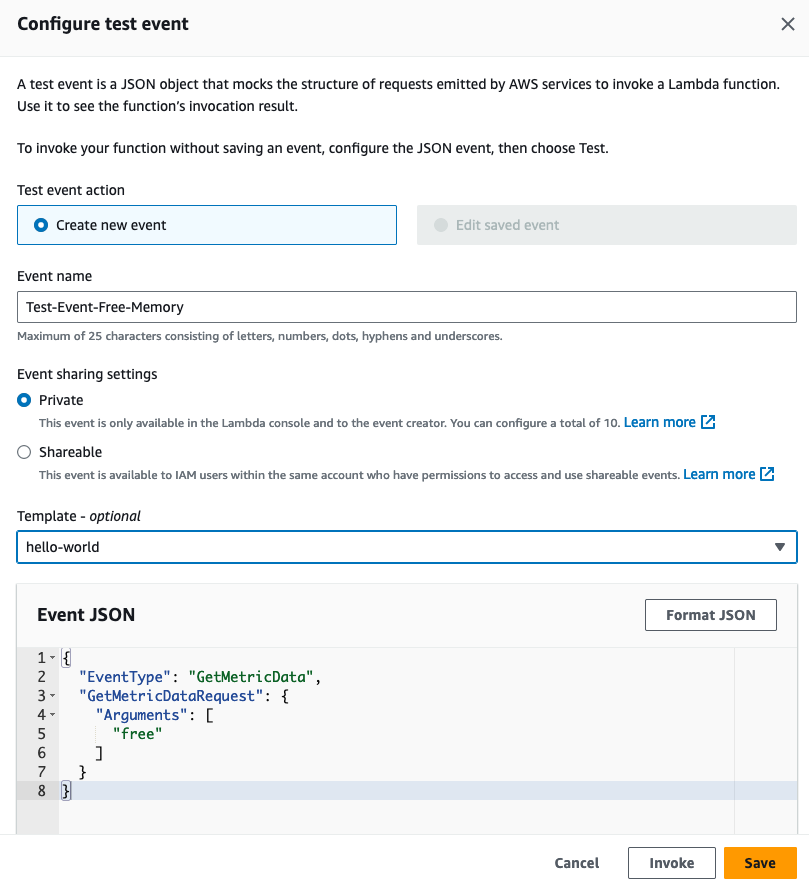
Task: Follow Learn more link for Shareable events
Action: coord(719,474)
